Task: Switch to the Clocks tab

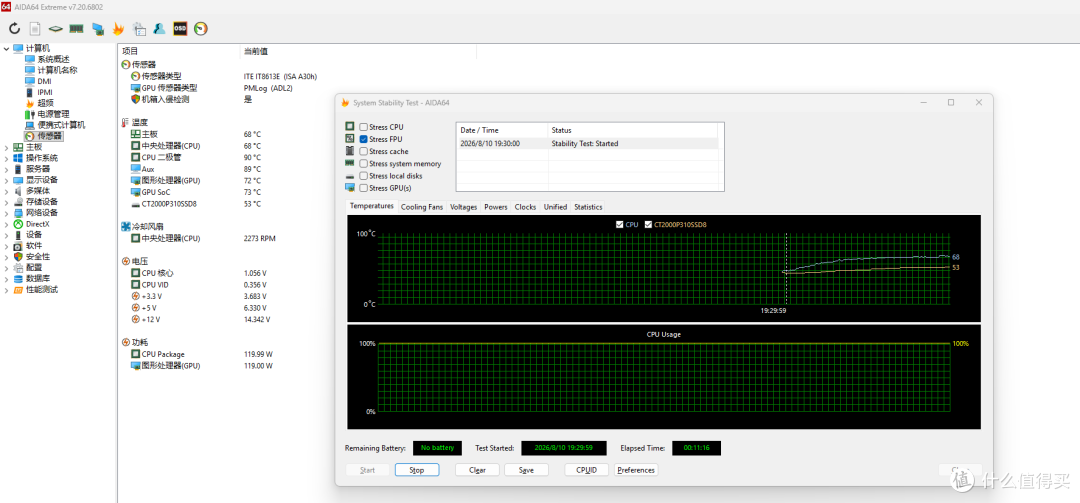Action: point(526,207)
